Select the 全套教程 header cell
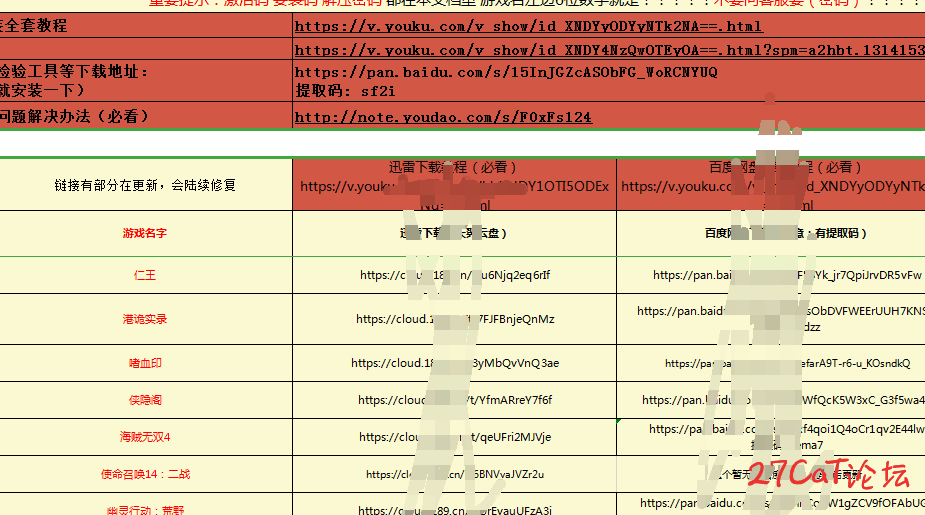 [x=146, y=25]
